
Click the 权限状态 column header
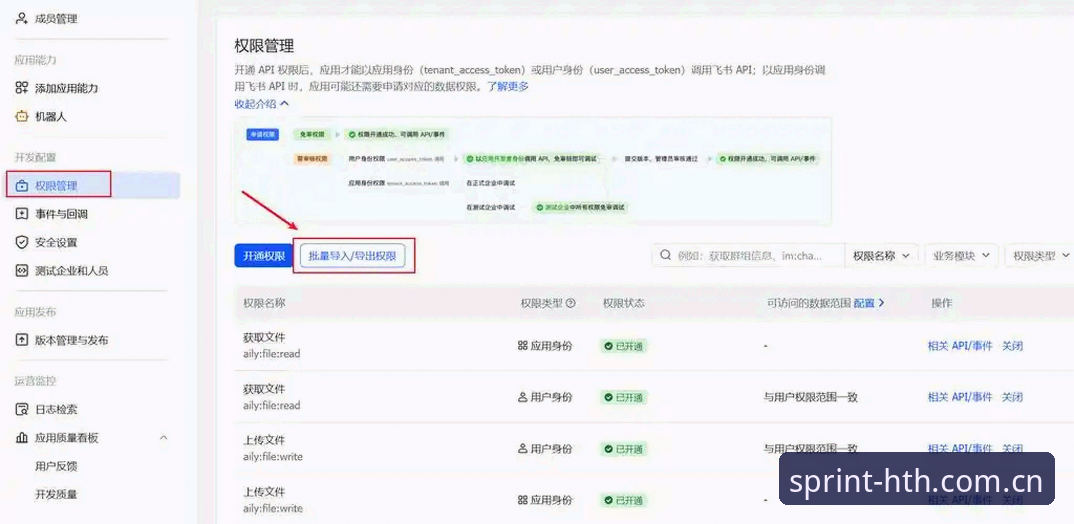(x=623, y=303)
